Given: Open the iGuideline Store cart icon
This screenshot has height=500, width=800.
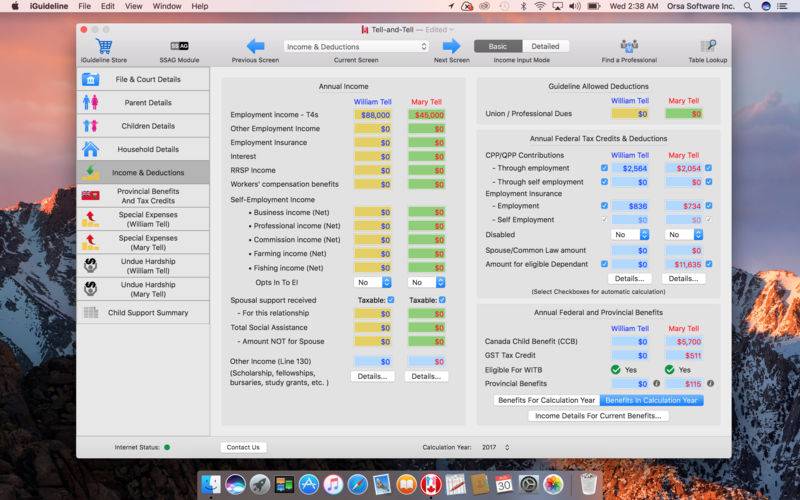Looking at the screenshot, I should pyautogui.click(x=104, y=46).
